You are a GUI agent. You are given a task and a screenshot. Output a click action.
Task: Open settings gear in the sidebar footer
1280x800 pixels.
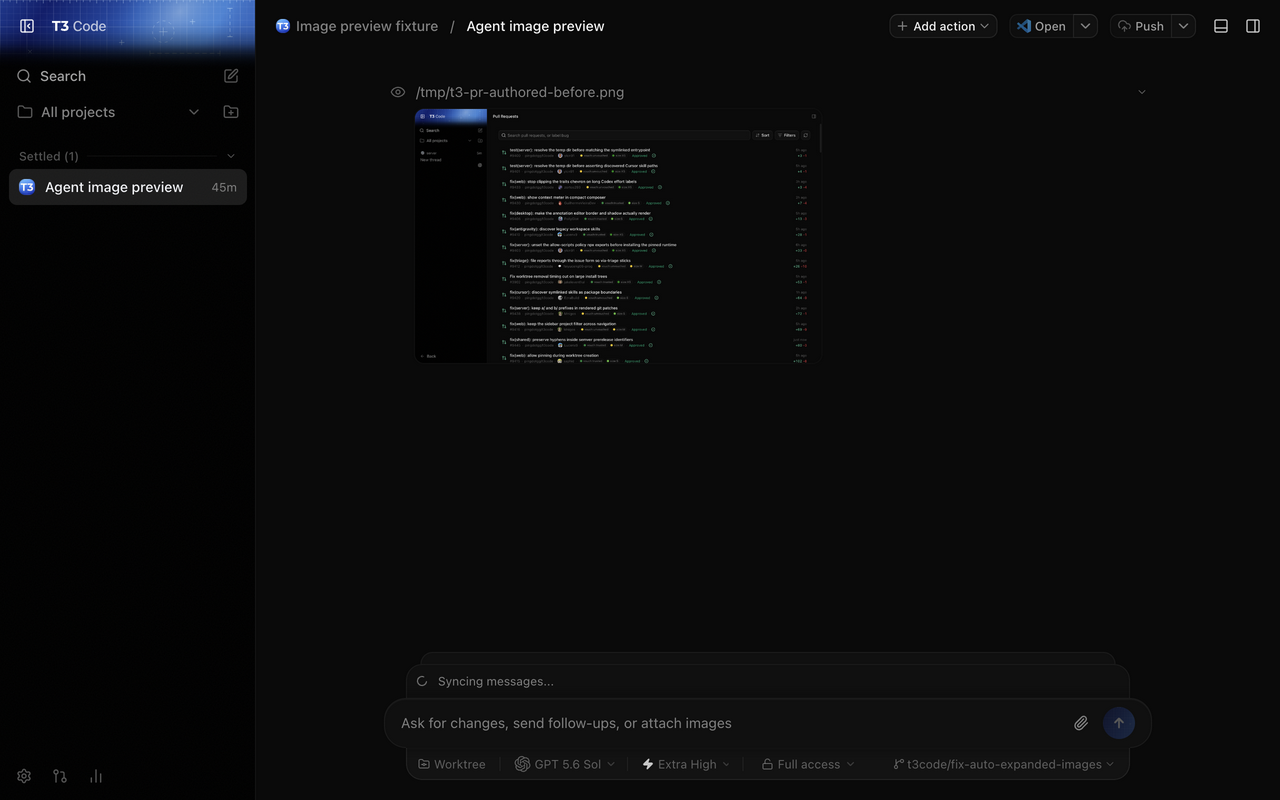[x=24, y=776]
